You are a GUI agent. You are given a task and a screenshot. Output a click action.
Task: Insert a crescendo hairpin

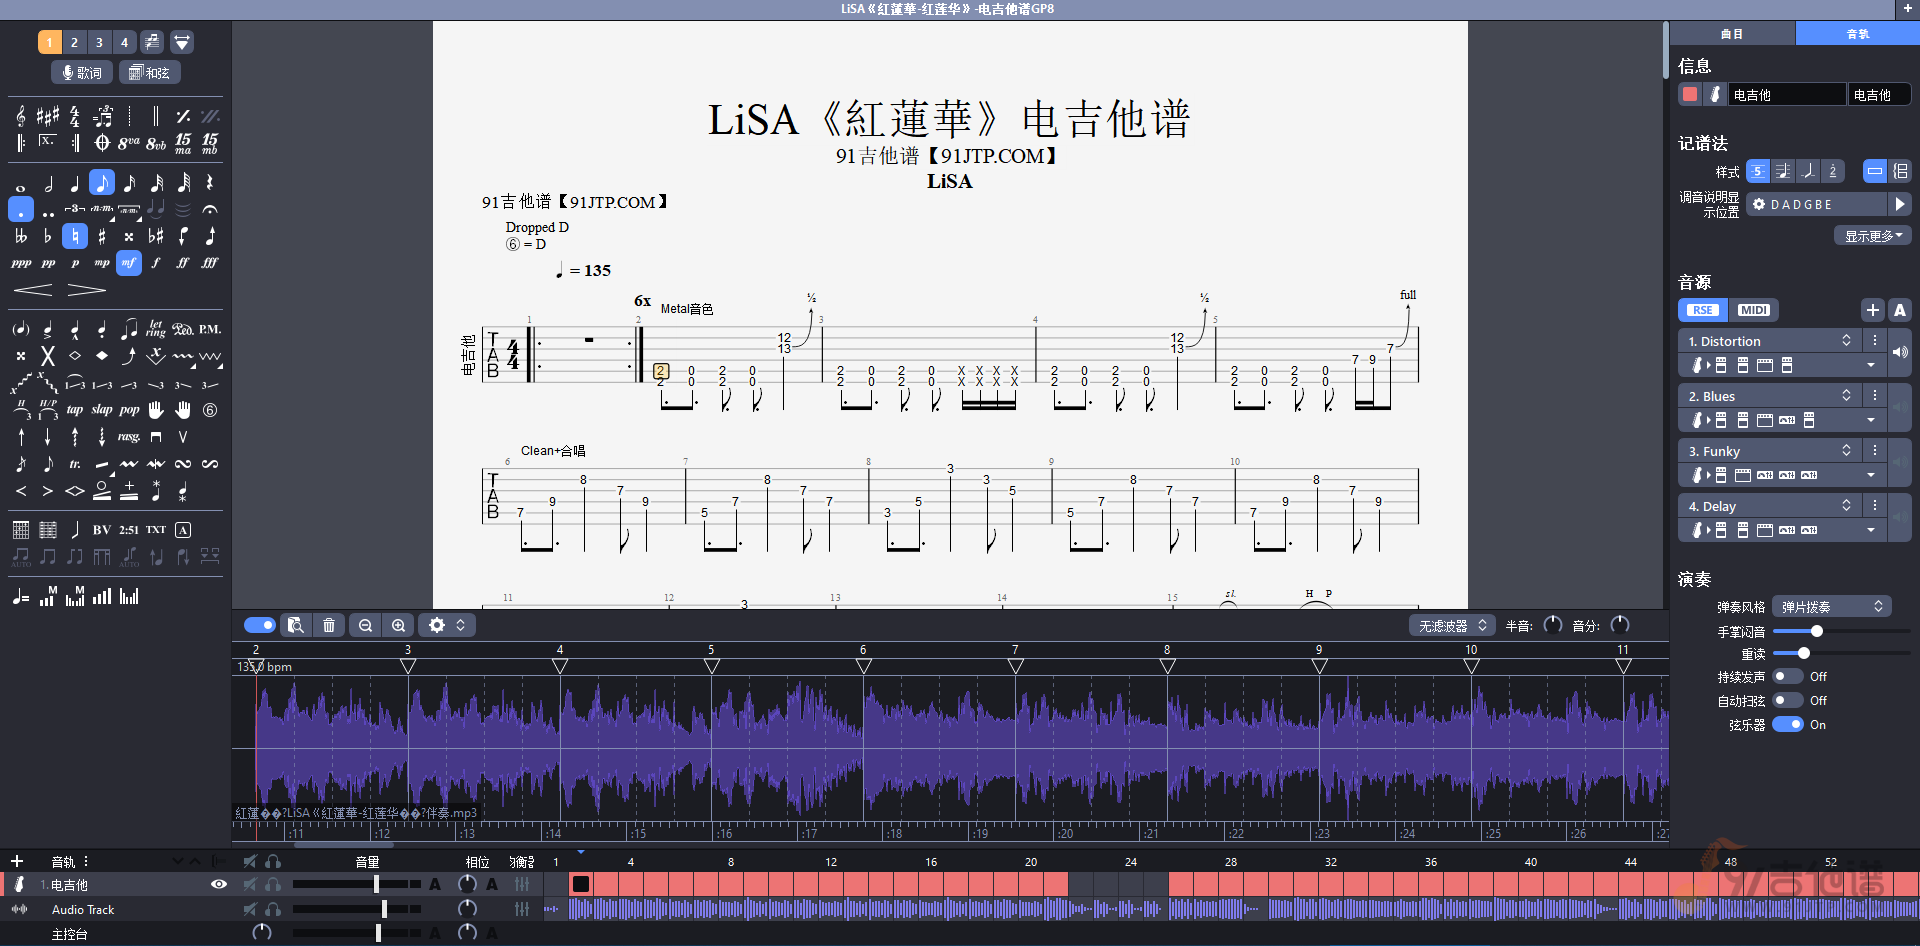click(x=33, y=290)
